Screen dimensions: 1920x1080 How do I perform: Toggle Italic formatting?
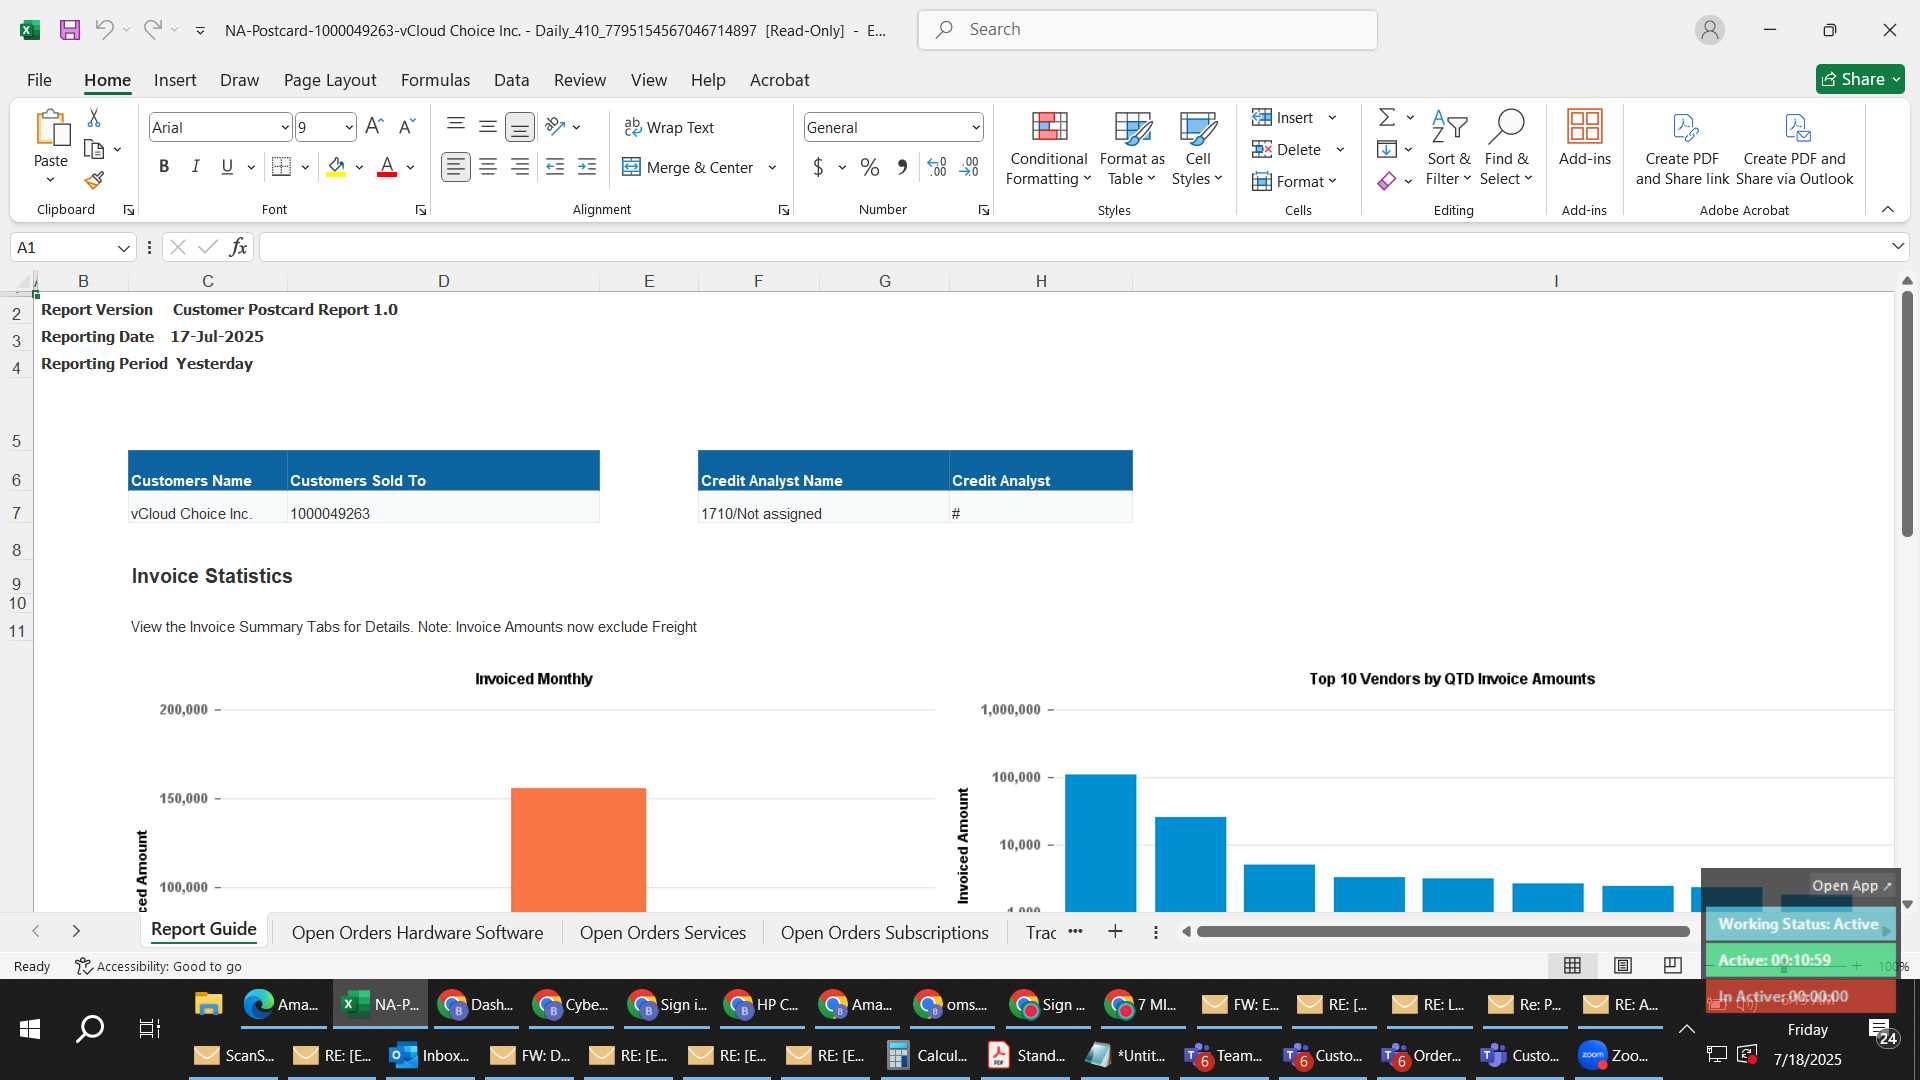point(196,168)
